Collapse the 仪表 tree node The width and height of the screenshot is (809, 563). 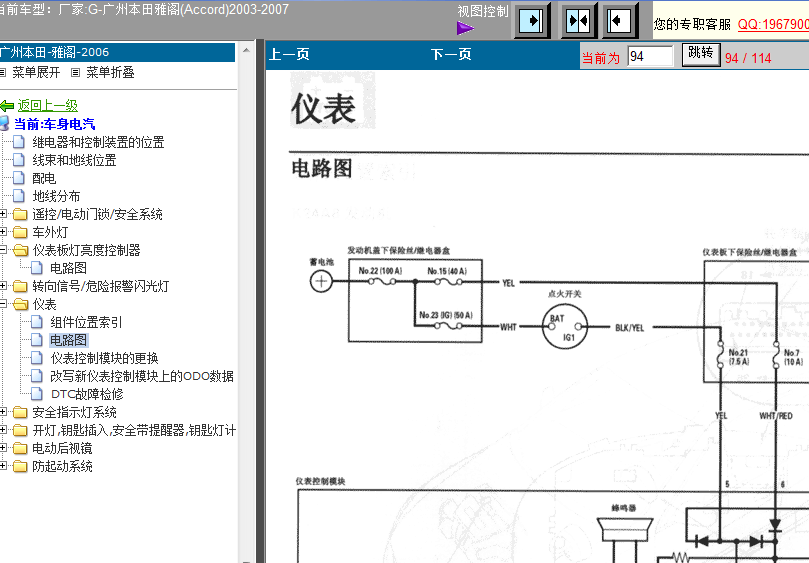(x=3, y=304)
